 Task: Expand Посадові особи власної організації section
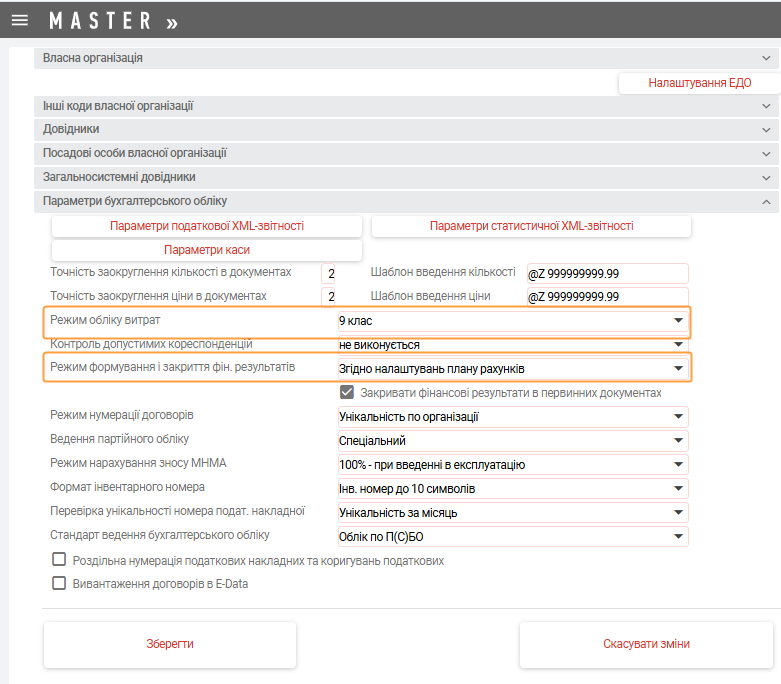[x=406, y=153]
